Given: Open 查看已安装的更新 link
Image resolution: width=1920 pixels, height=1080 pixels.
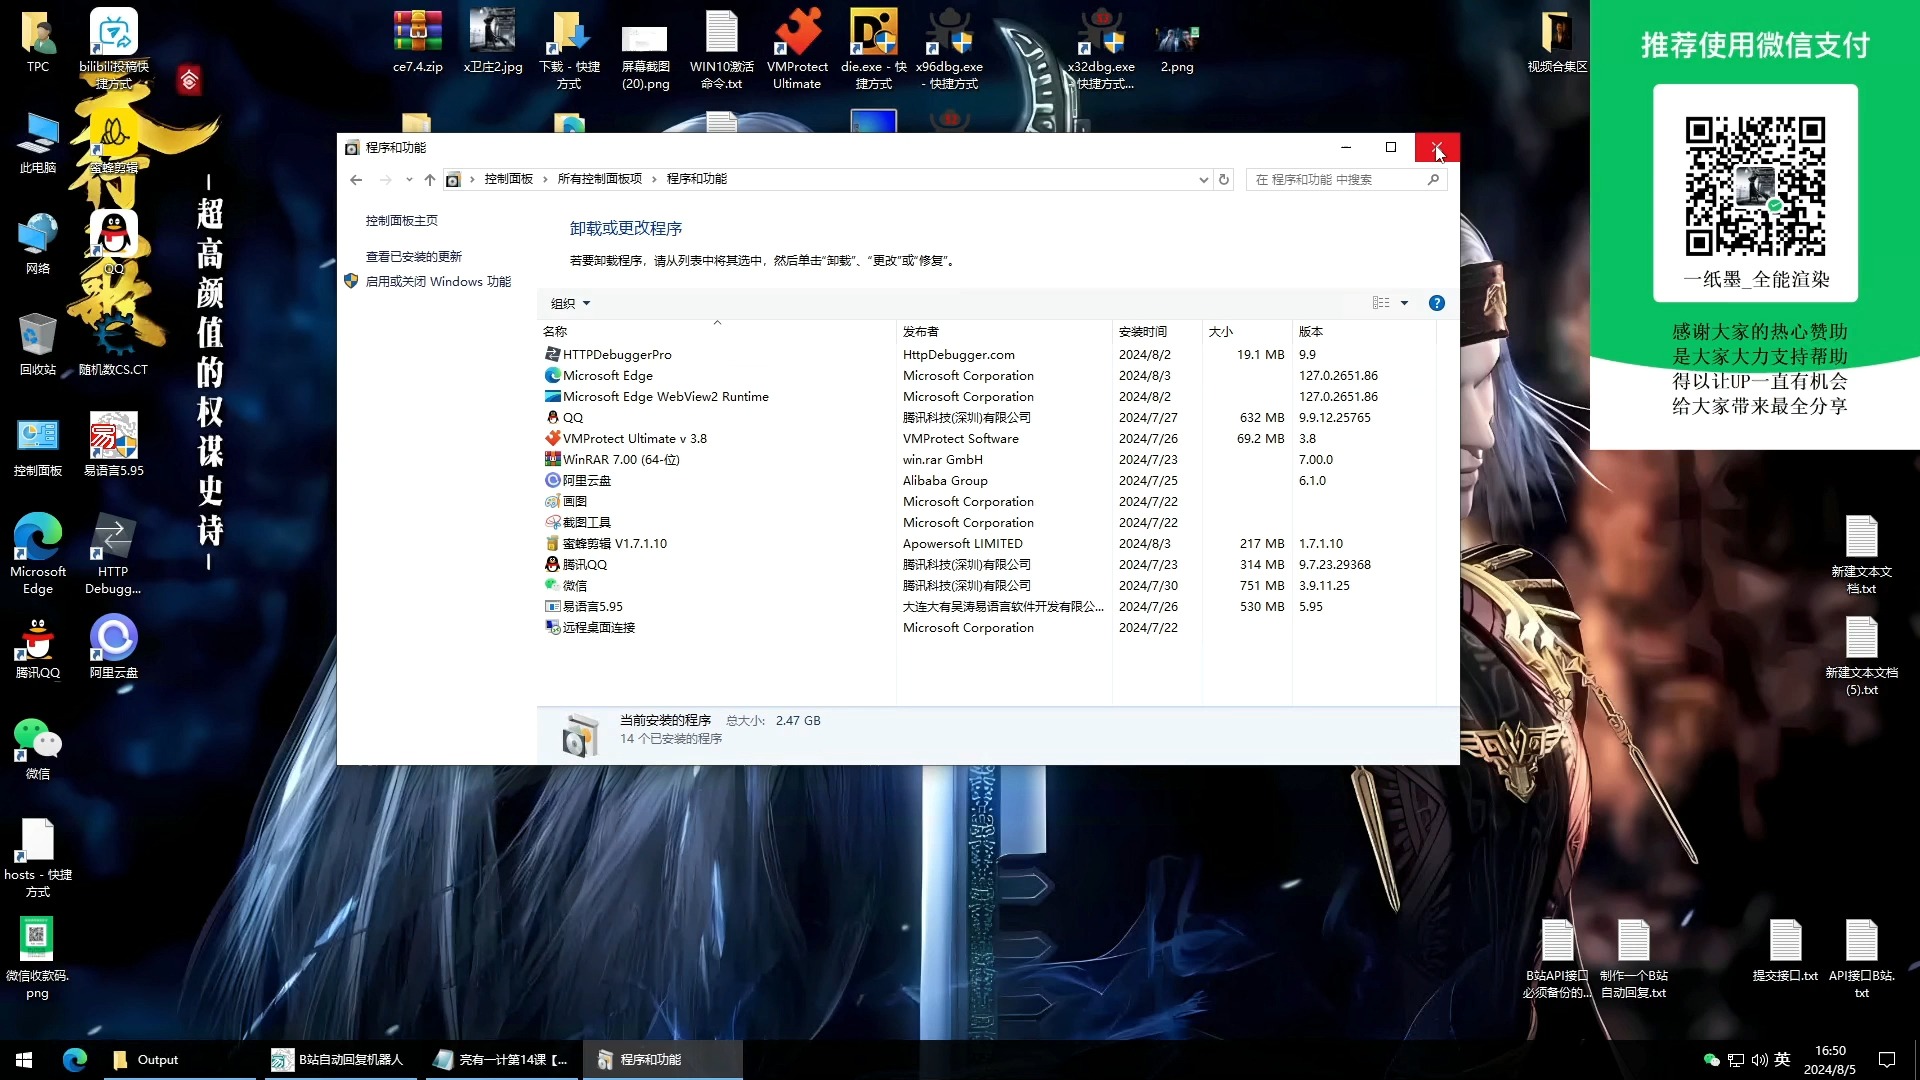Looking at the screenshot, I should pos(413,256).
